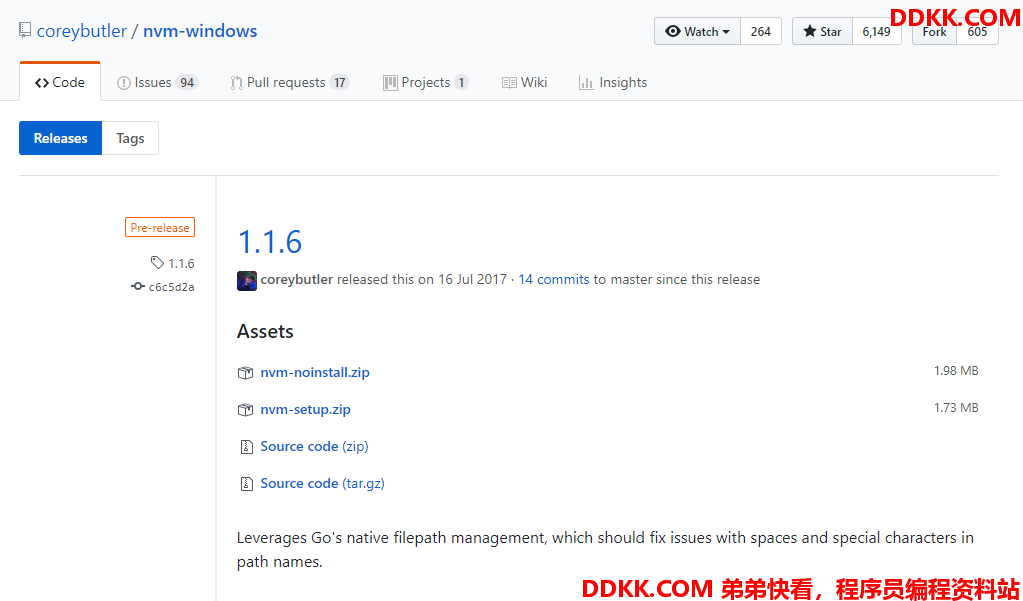Switch to the Issues tab
This screenshot has width=1023, height=601.
[157, 82]
